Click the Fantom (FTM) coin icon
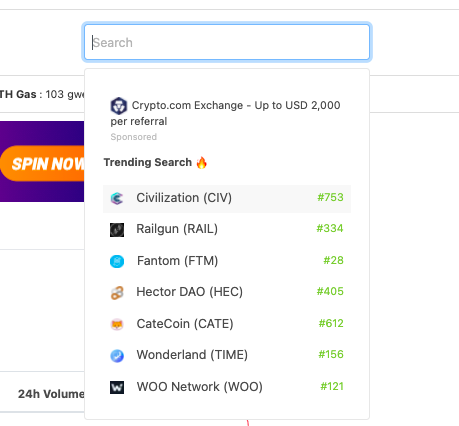The width and height of the screenshot is (459, 426). [117, 261]
